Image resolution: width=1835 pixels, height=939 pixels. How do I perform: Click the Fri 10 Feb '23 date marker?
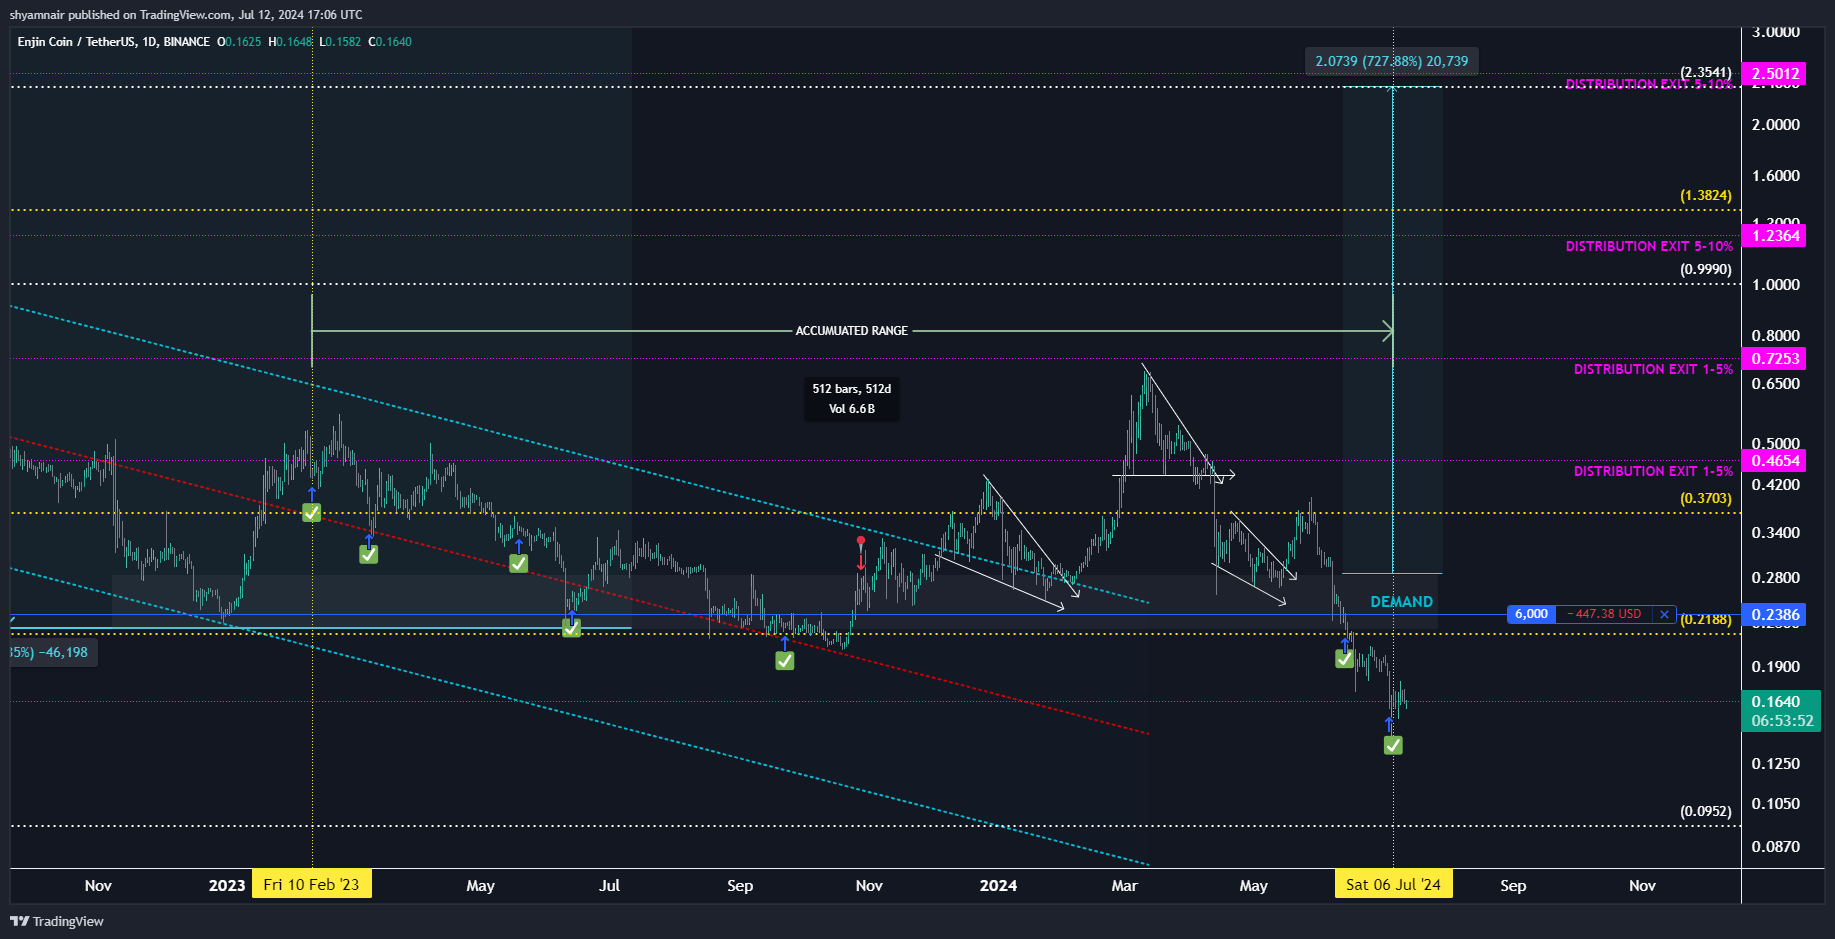coord(311,885)
